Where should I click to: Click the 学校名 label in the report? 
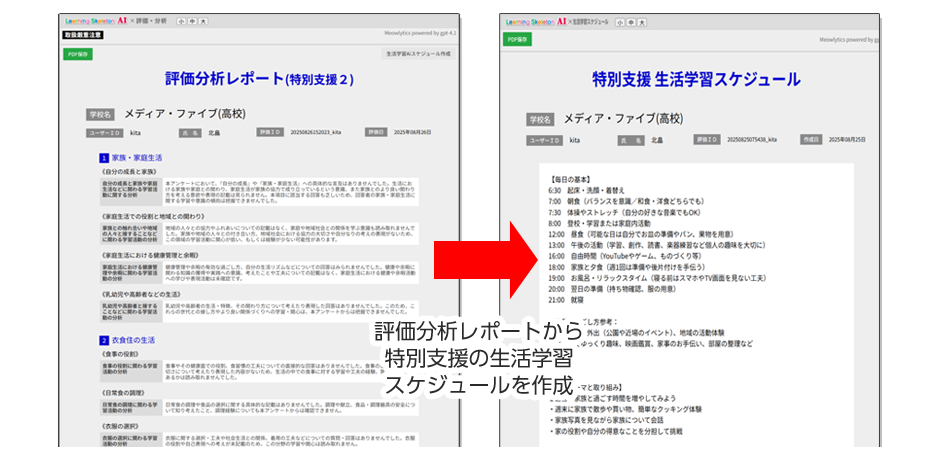[101, 115]
